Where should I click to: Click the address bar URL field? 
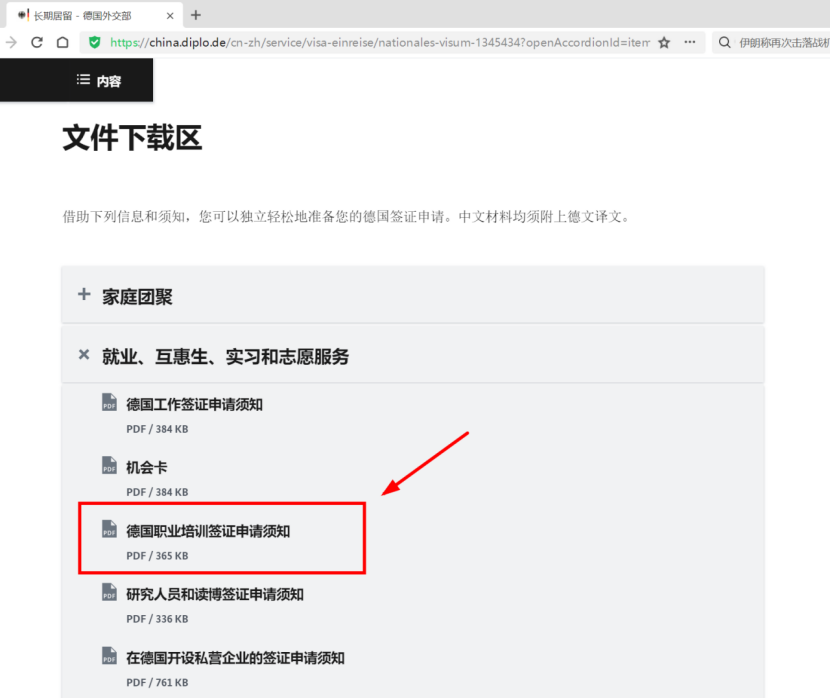[x=380, y=43]
